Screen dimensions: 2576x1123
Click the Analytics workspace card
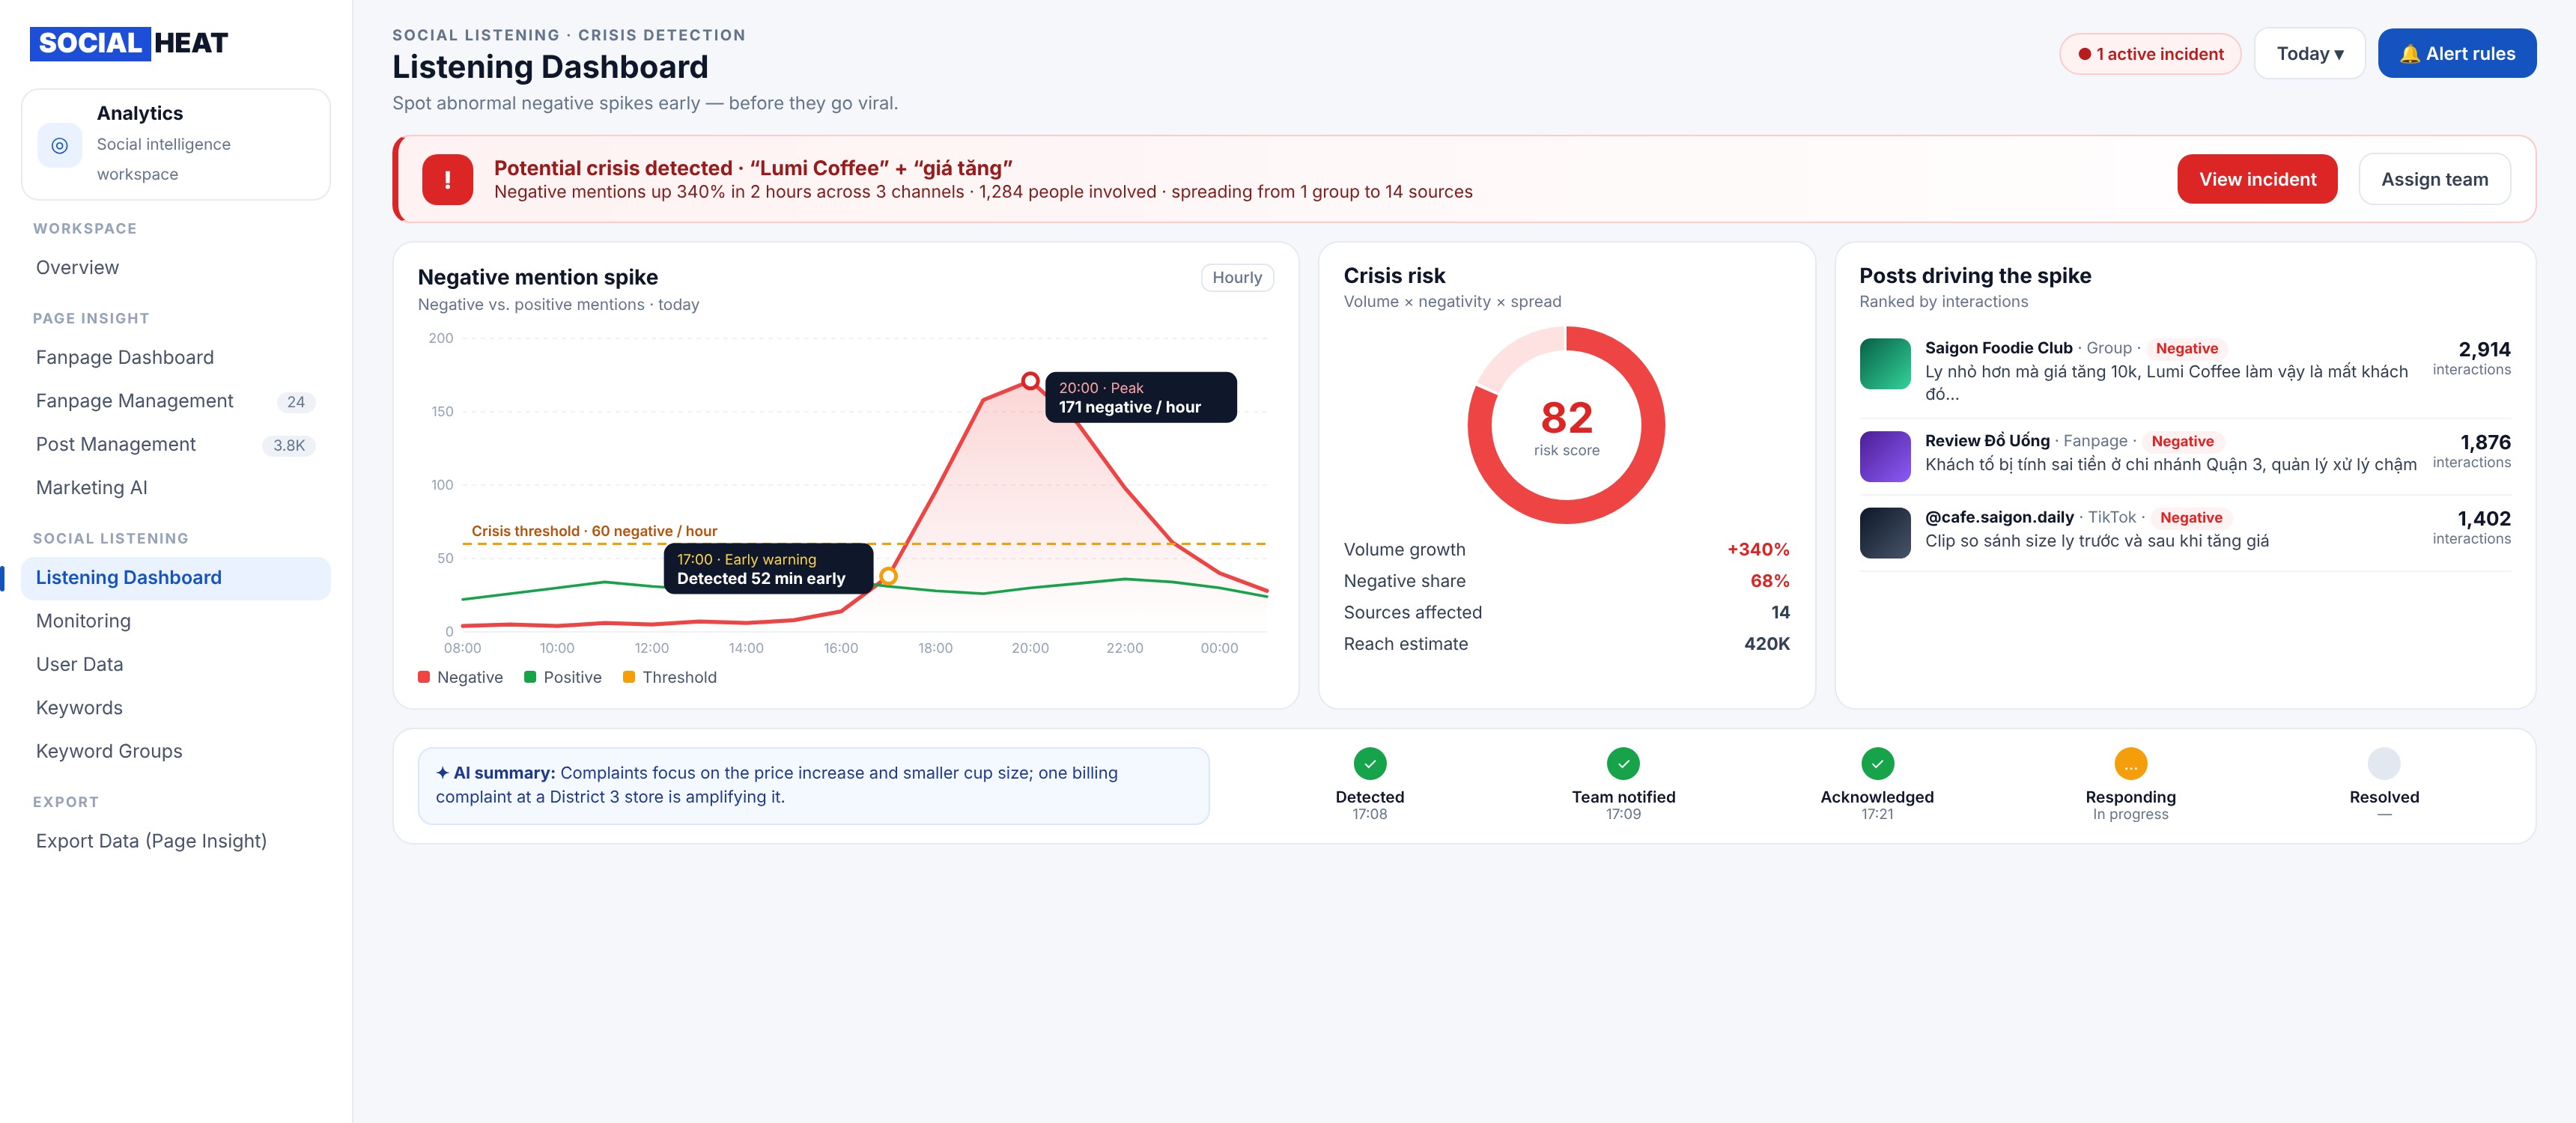coord(176,144)
